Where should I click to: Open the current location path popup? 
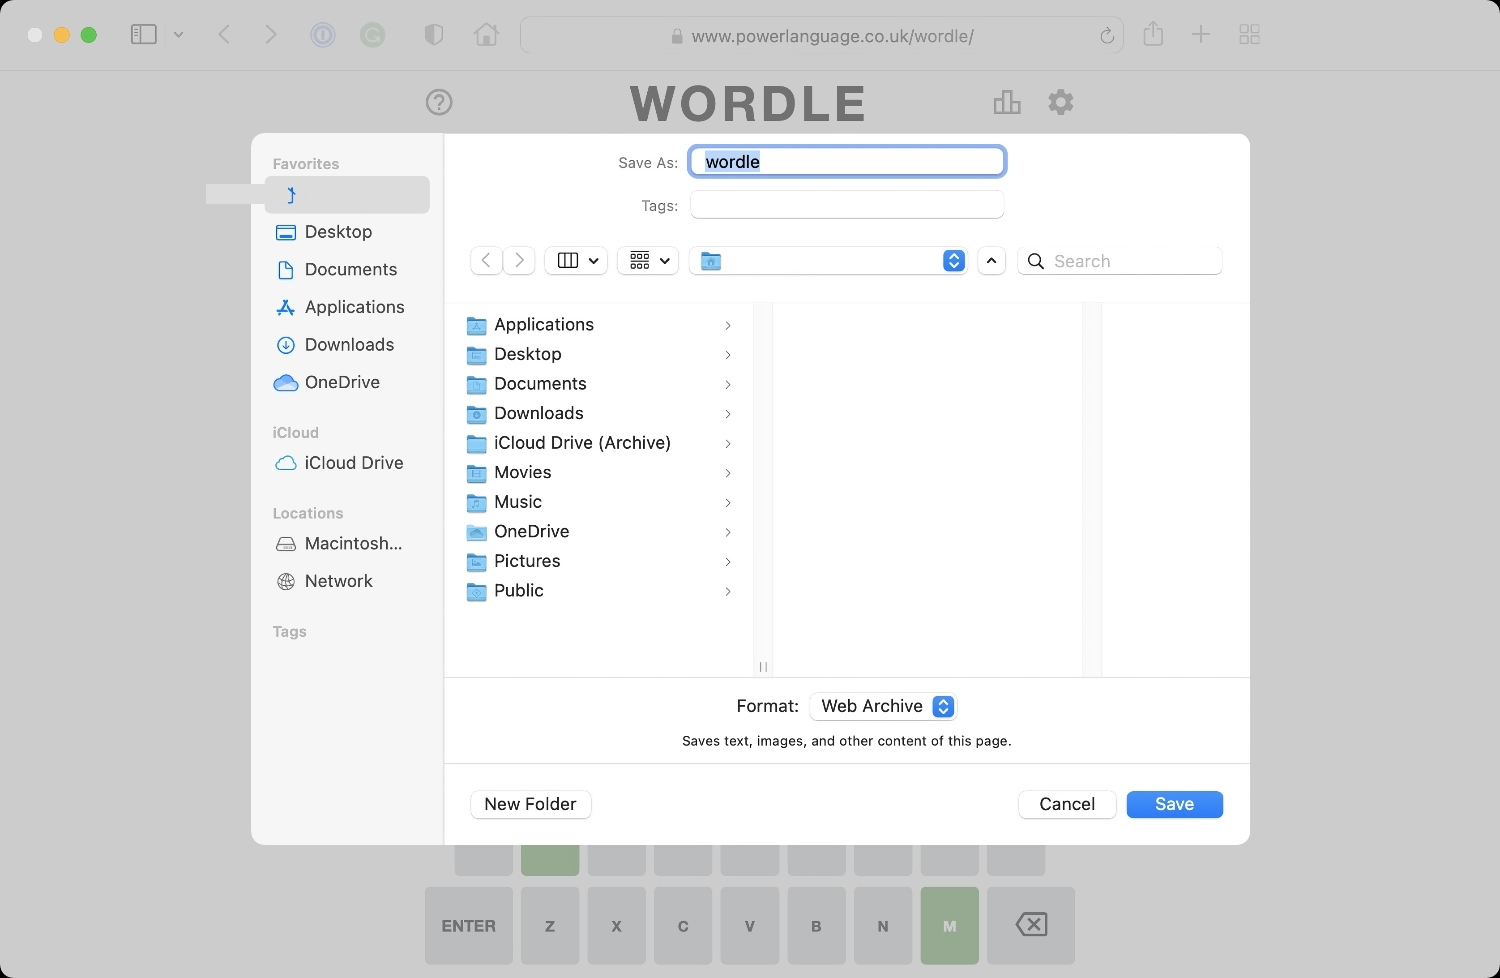(828, 261)
